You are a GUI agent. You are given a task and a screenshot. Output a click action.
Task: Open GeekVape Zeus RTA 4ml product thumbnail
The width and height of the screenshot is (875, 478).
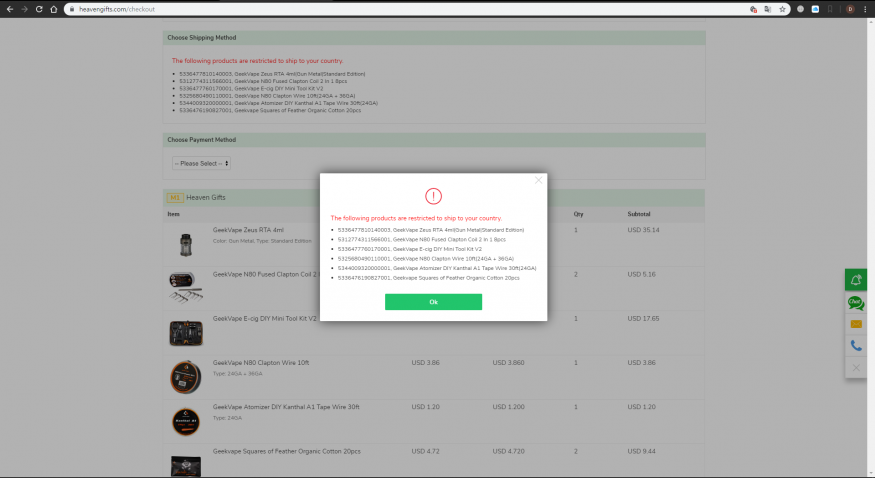pyautogui.click(x=186, y=244)
